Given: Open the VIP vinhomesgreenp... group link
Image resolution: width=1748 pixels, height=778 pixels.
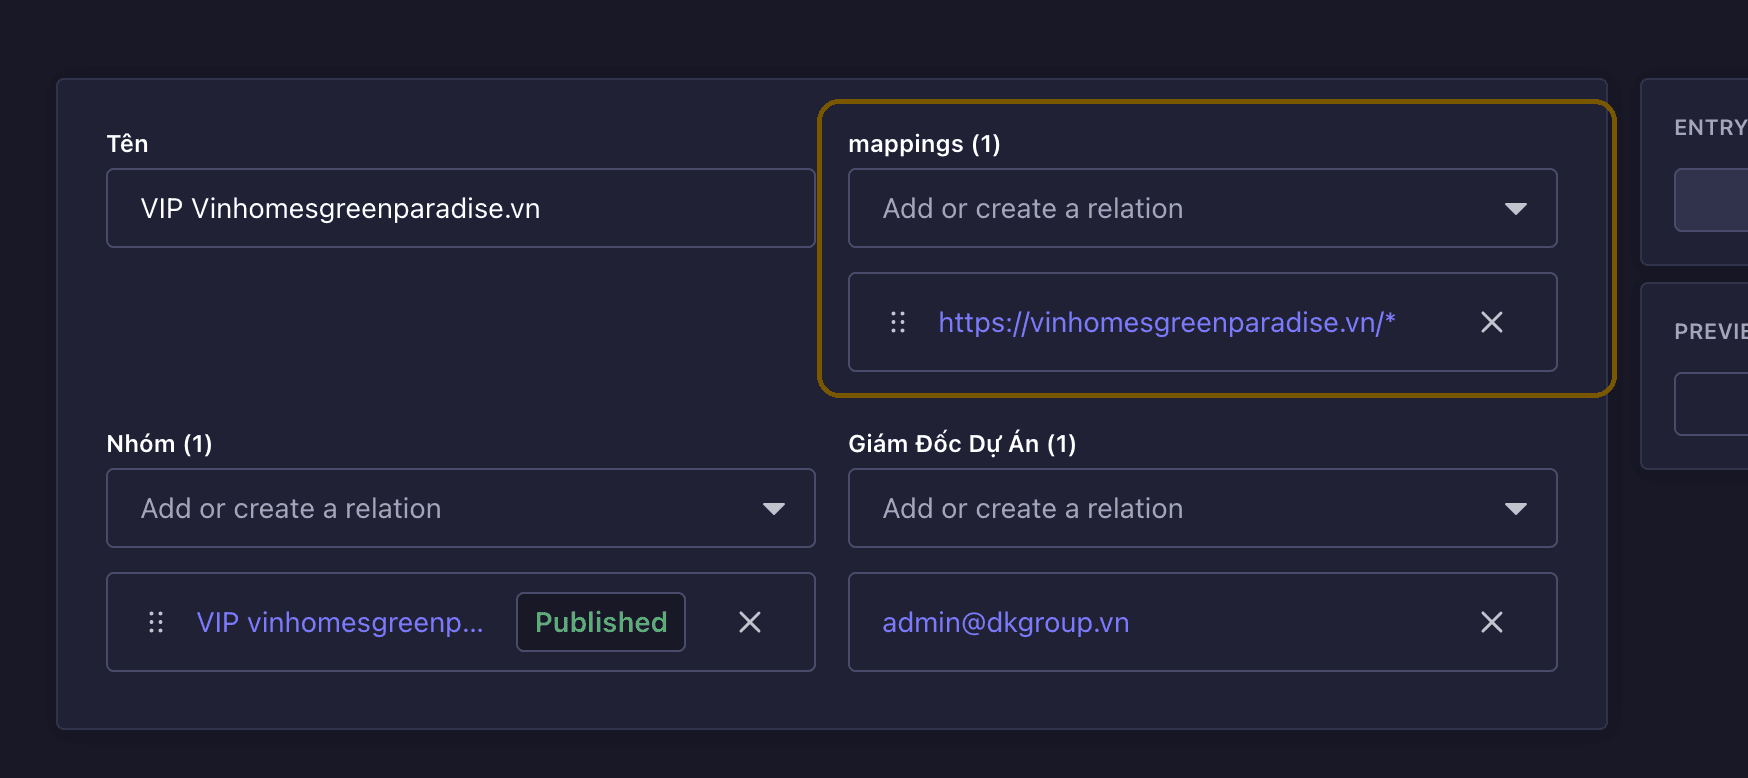Looking at the screenshot, I should coord(340,622).
